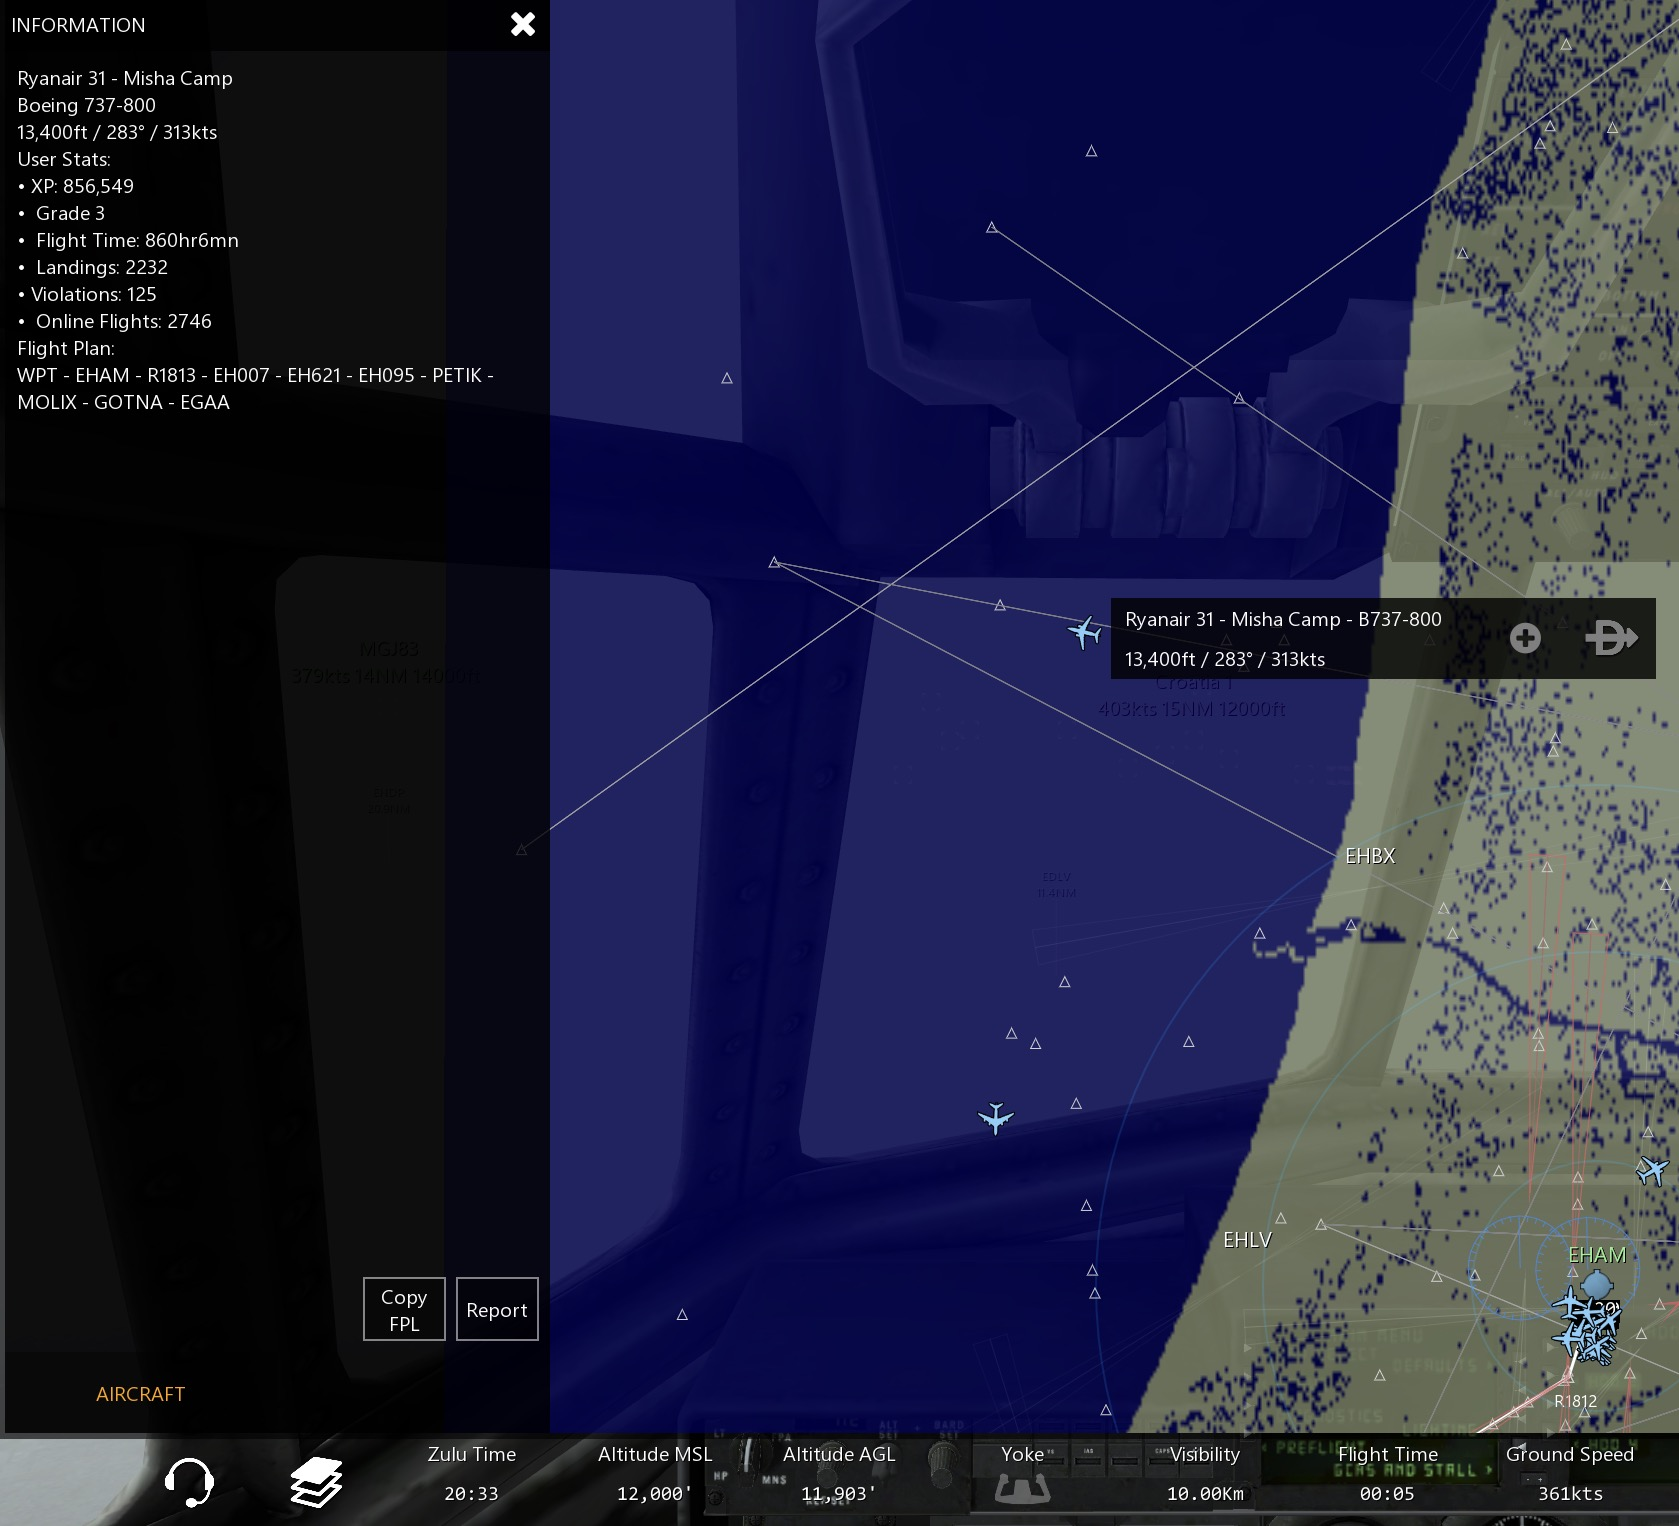Click the Boeing 737-800 aircraft type line
The width and height of the screenshot is (1679, 1526).
(86, 105)
